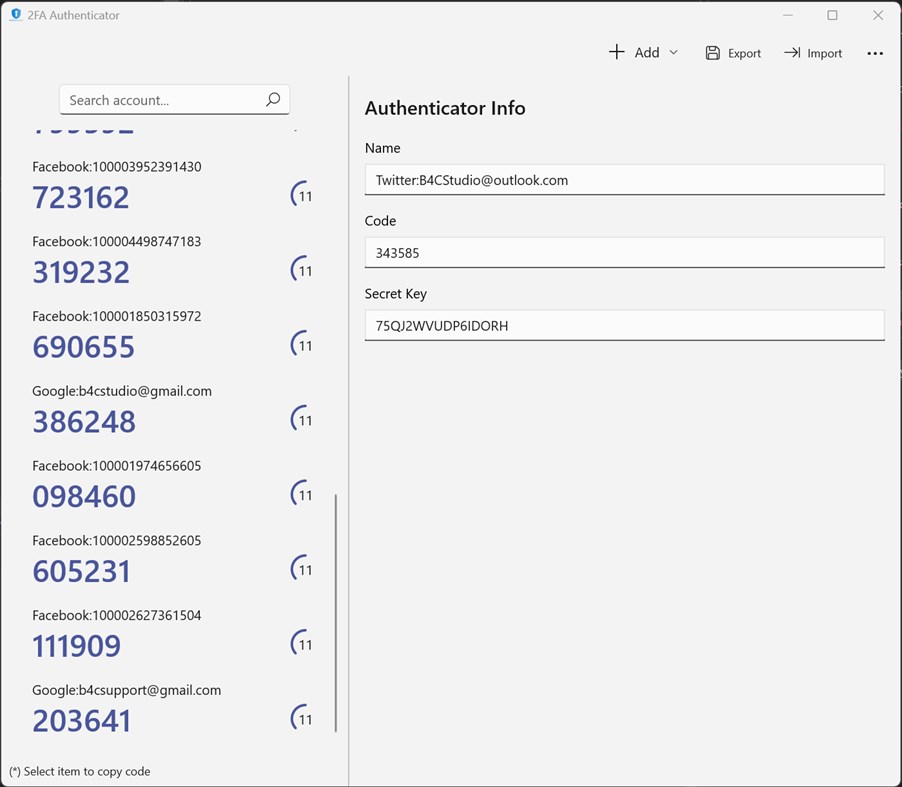Click the countdown progress ring beside 203641
The image size is (902, 787).
[302, 718]
